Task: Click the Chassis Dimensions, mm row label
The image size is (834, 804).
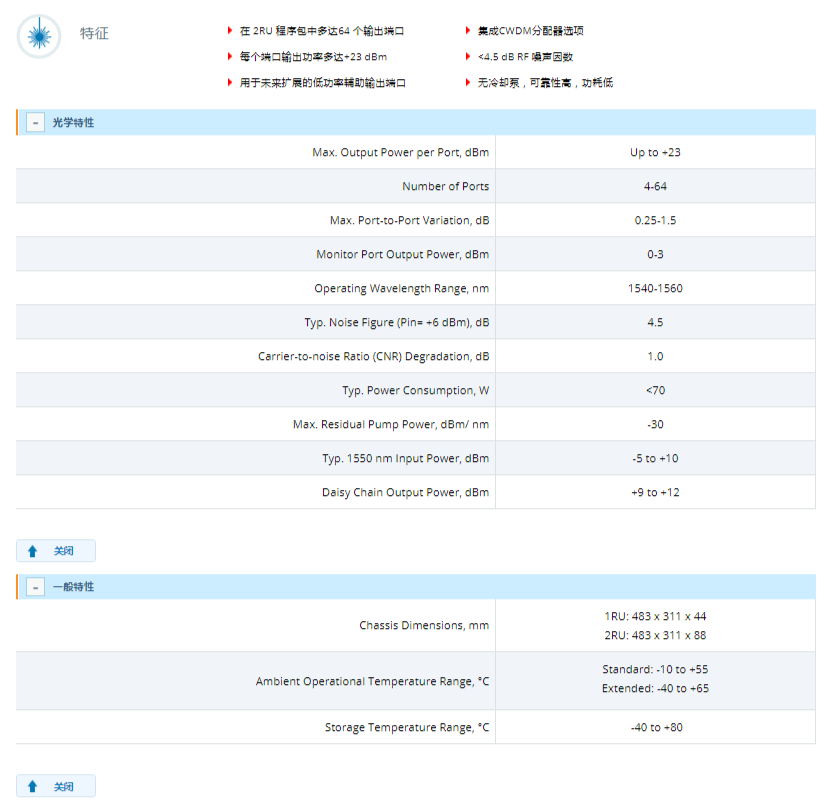Action: pyautogui.click(x=424, y=626)
